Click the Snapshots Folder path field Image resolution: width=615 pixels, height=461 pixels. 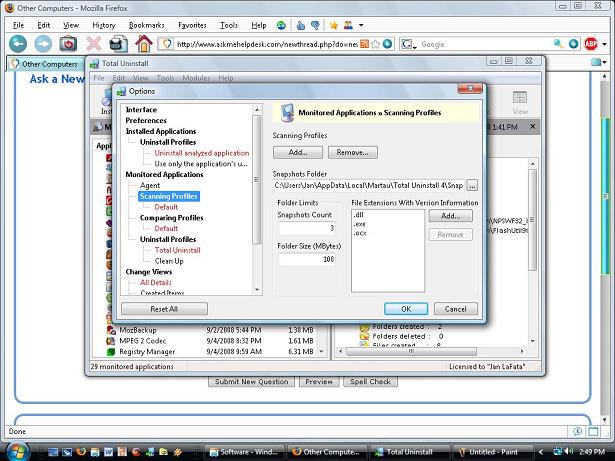pyautogui.click(x=369, y=186)
